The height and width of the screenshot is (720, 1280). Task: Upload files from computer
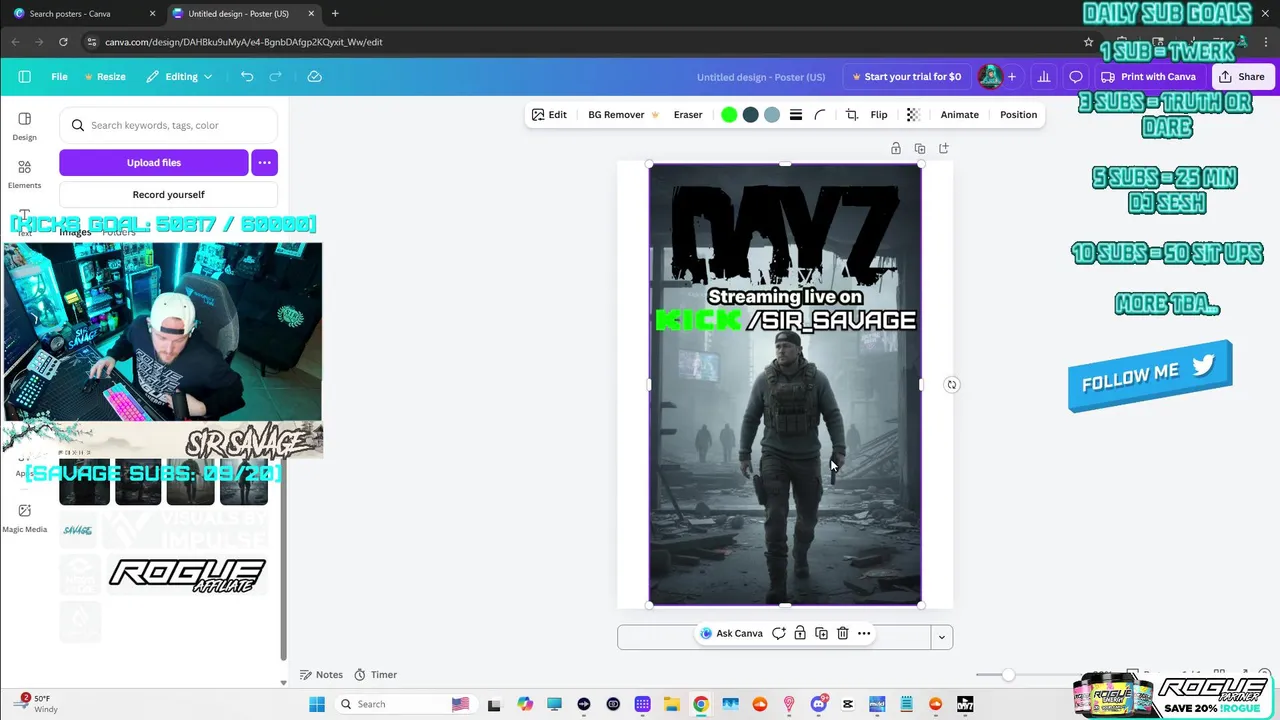(153, 162)
